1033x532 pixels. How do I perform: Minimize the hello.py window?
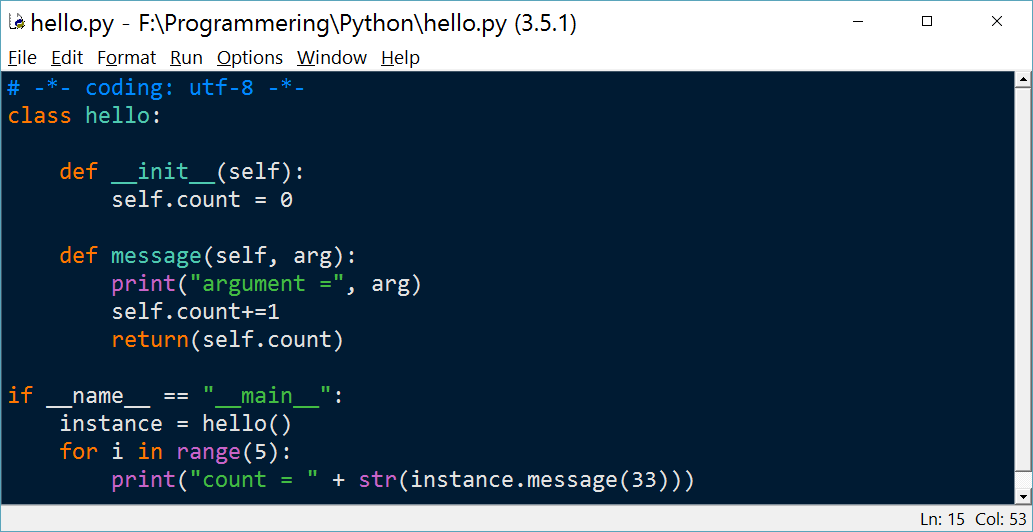(x=857, y=22)
